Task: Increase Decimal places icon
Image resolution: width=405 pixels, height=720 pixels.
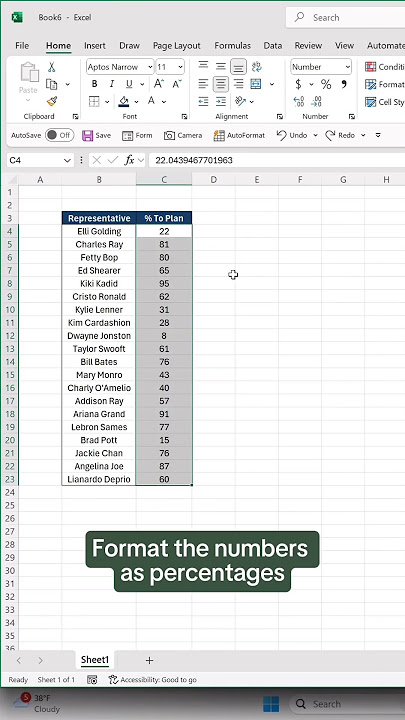Action: click(x=299, y=101)
